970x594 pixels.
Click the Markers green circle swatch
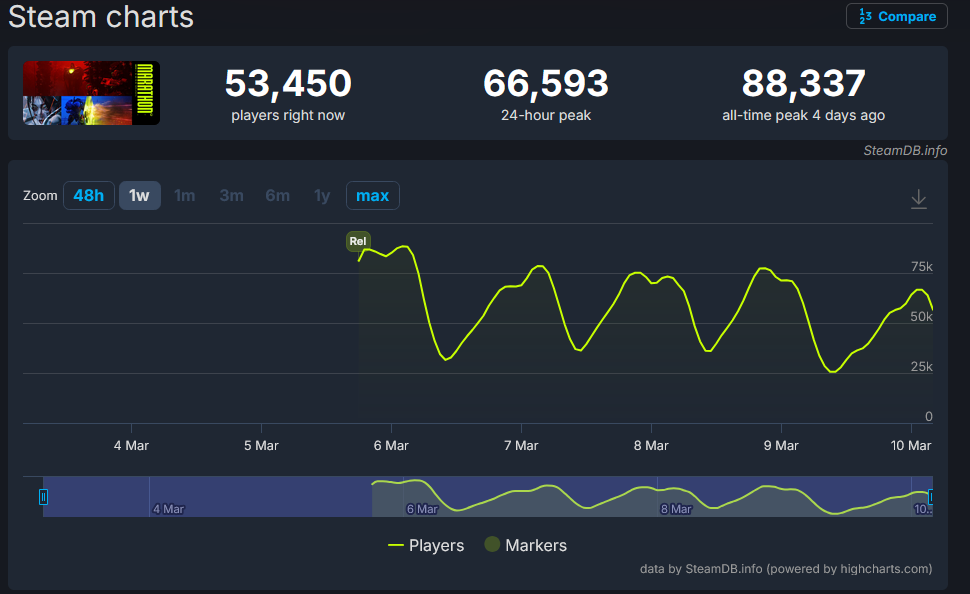tap(492, 544)
